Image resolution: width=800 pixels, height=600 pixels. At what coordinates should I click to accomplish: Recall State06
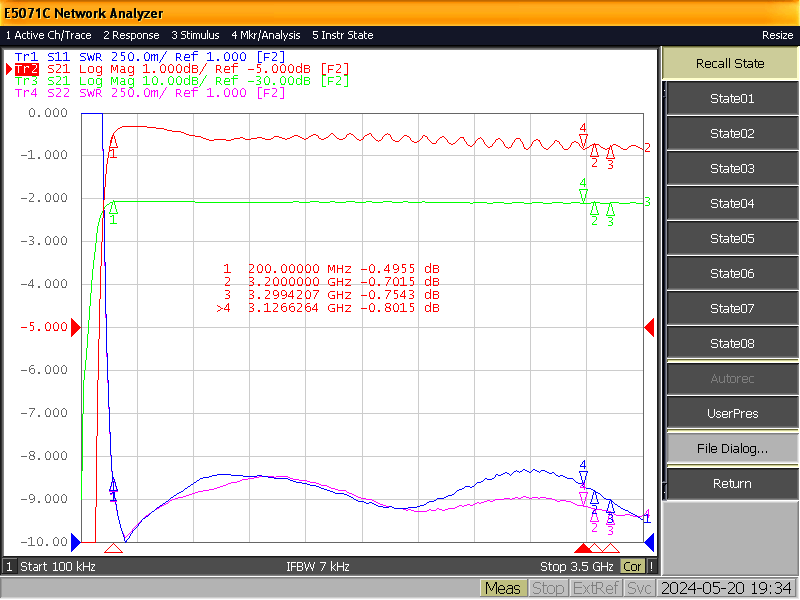coord(732,273)
